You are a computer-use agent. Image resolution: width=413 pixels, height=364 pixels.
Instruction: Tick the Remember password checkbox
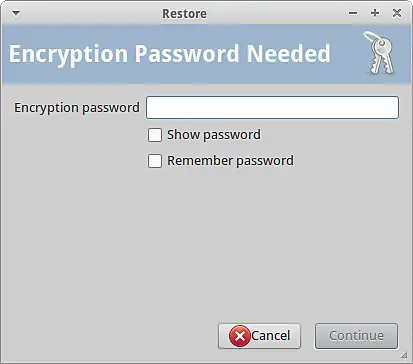pos(155,161)
